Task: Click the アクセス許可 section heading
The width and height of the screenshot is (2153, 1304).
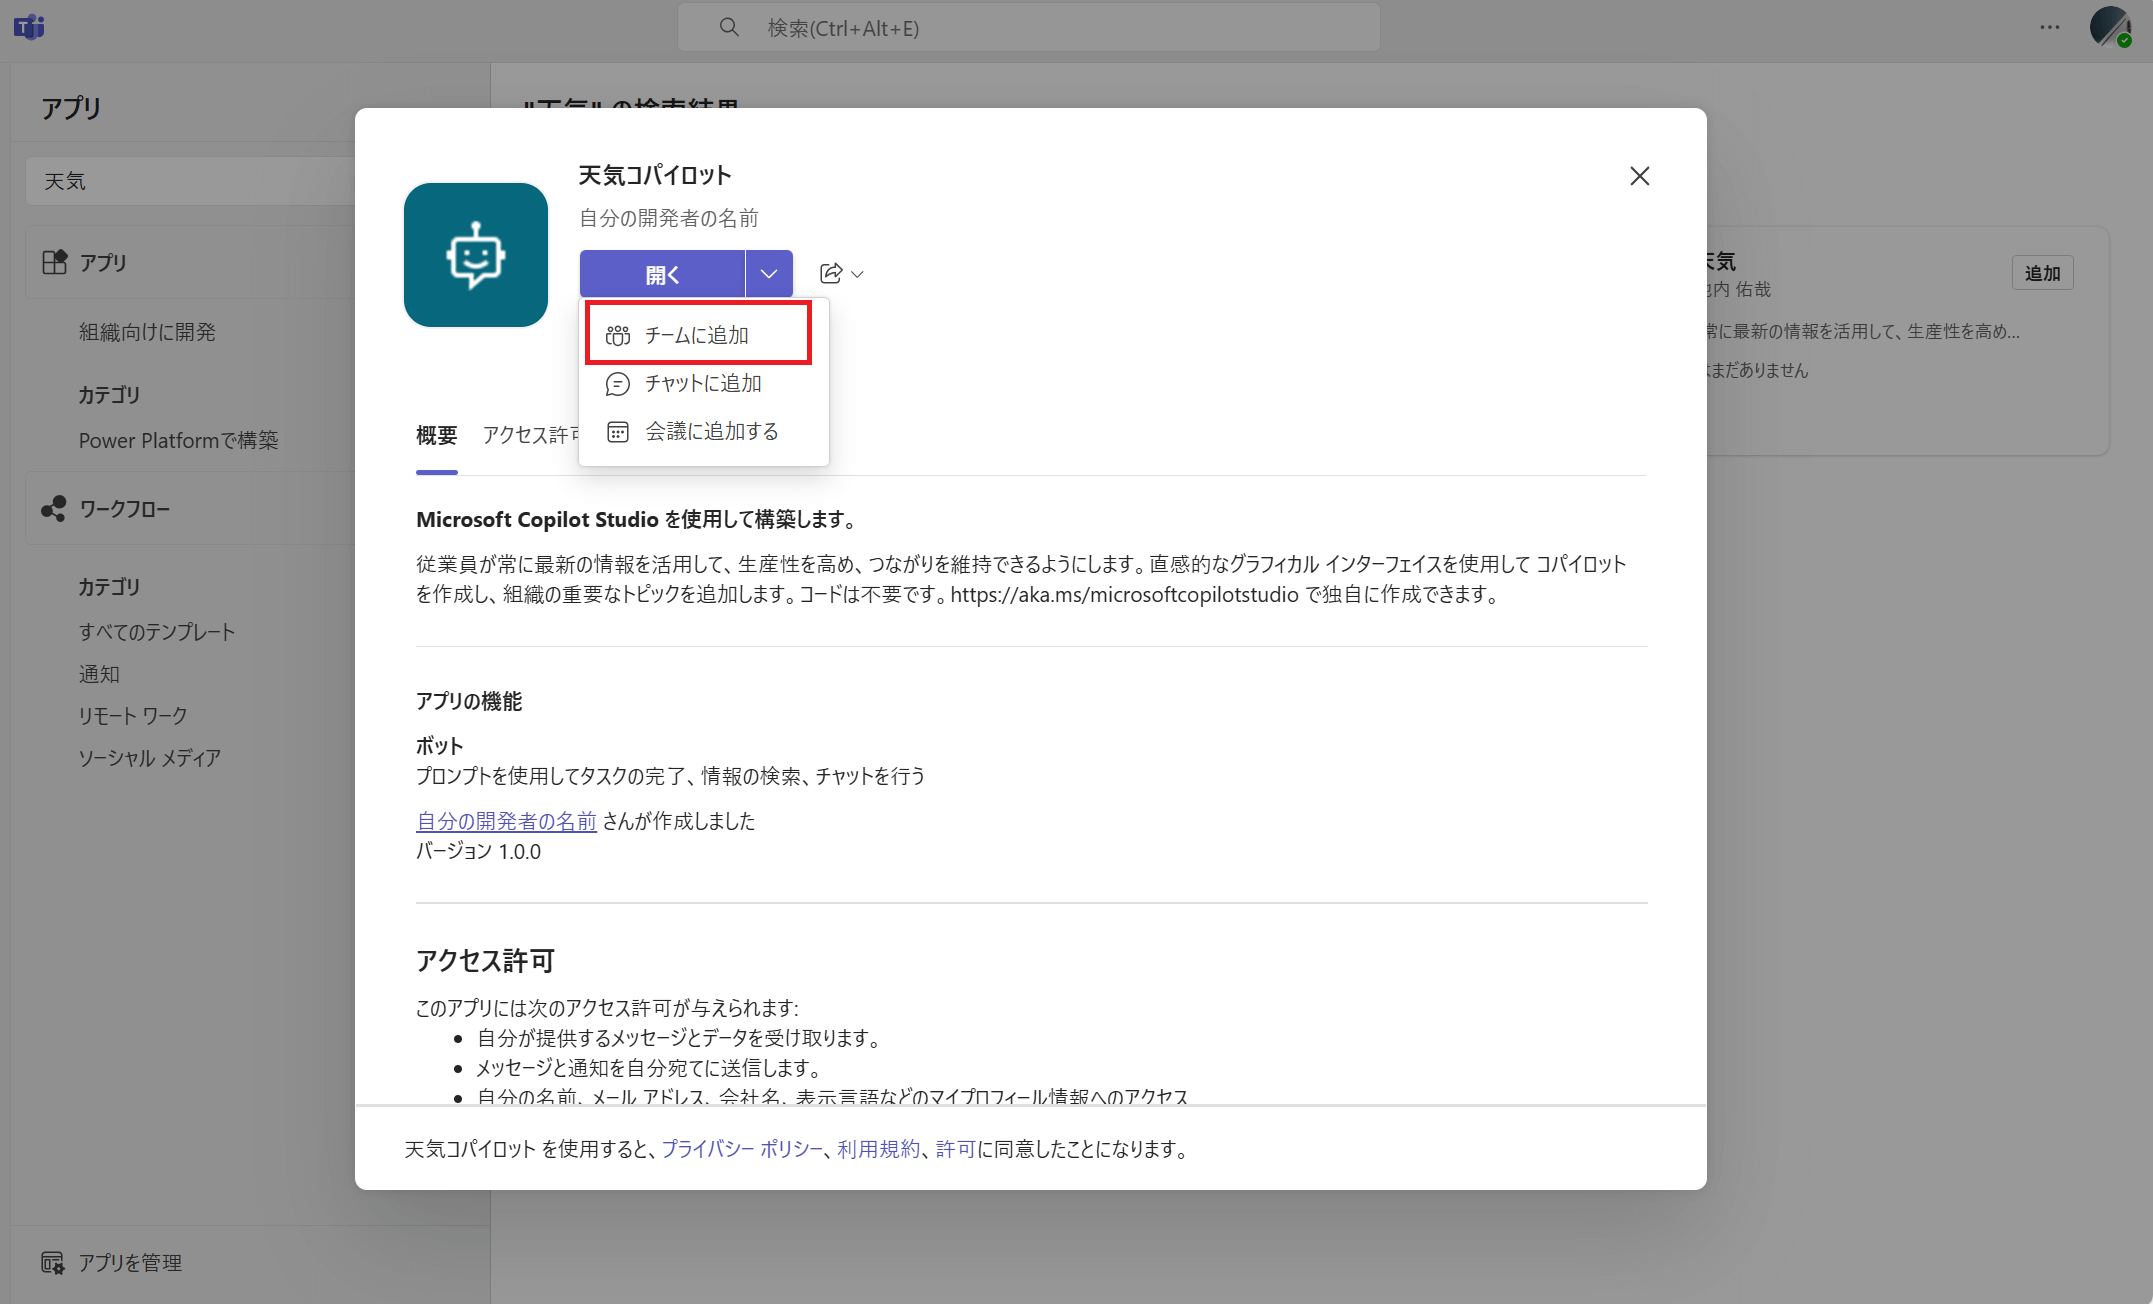Action: [x=485, y=961]
